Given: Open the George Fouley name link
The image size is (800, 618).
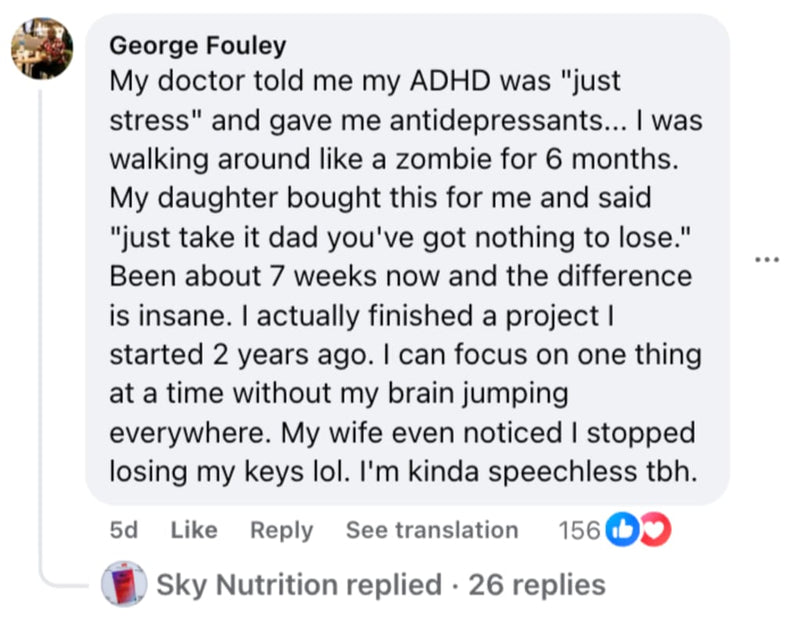Looking at the screenshot, I should pyautogui.click(x=197, y=45).
